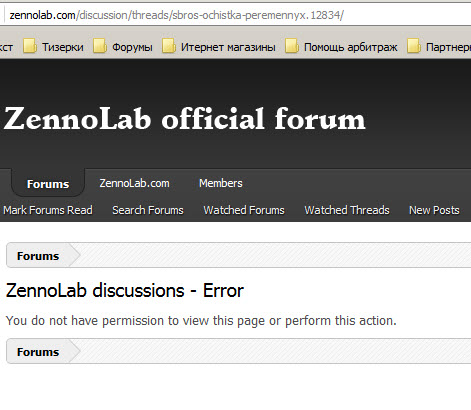Viewport: 471px width, 410px height.
Task: Click the ZennoLab official forum header title
Action: (x=184, y=118)
